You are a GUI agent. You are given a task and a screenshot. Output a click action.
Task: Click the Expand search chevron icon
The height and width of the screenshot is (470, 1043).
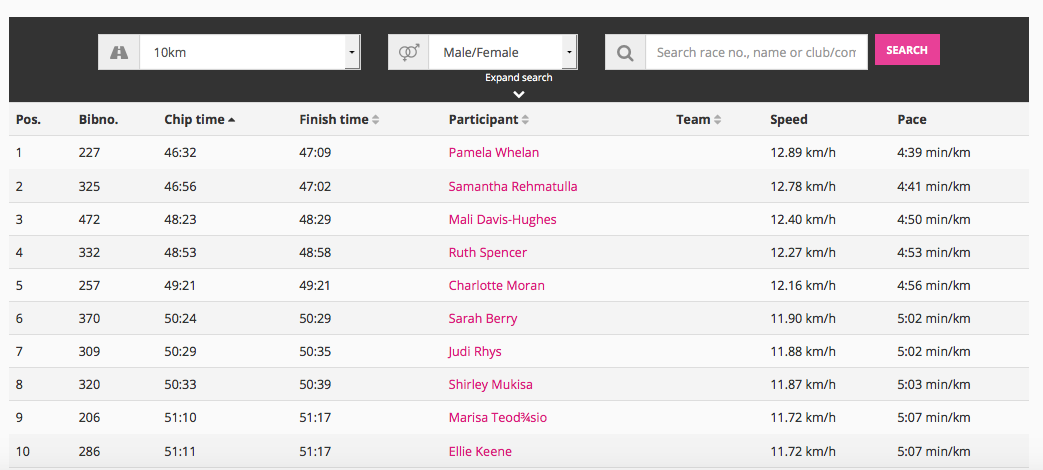tap(519, 94)
